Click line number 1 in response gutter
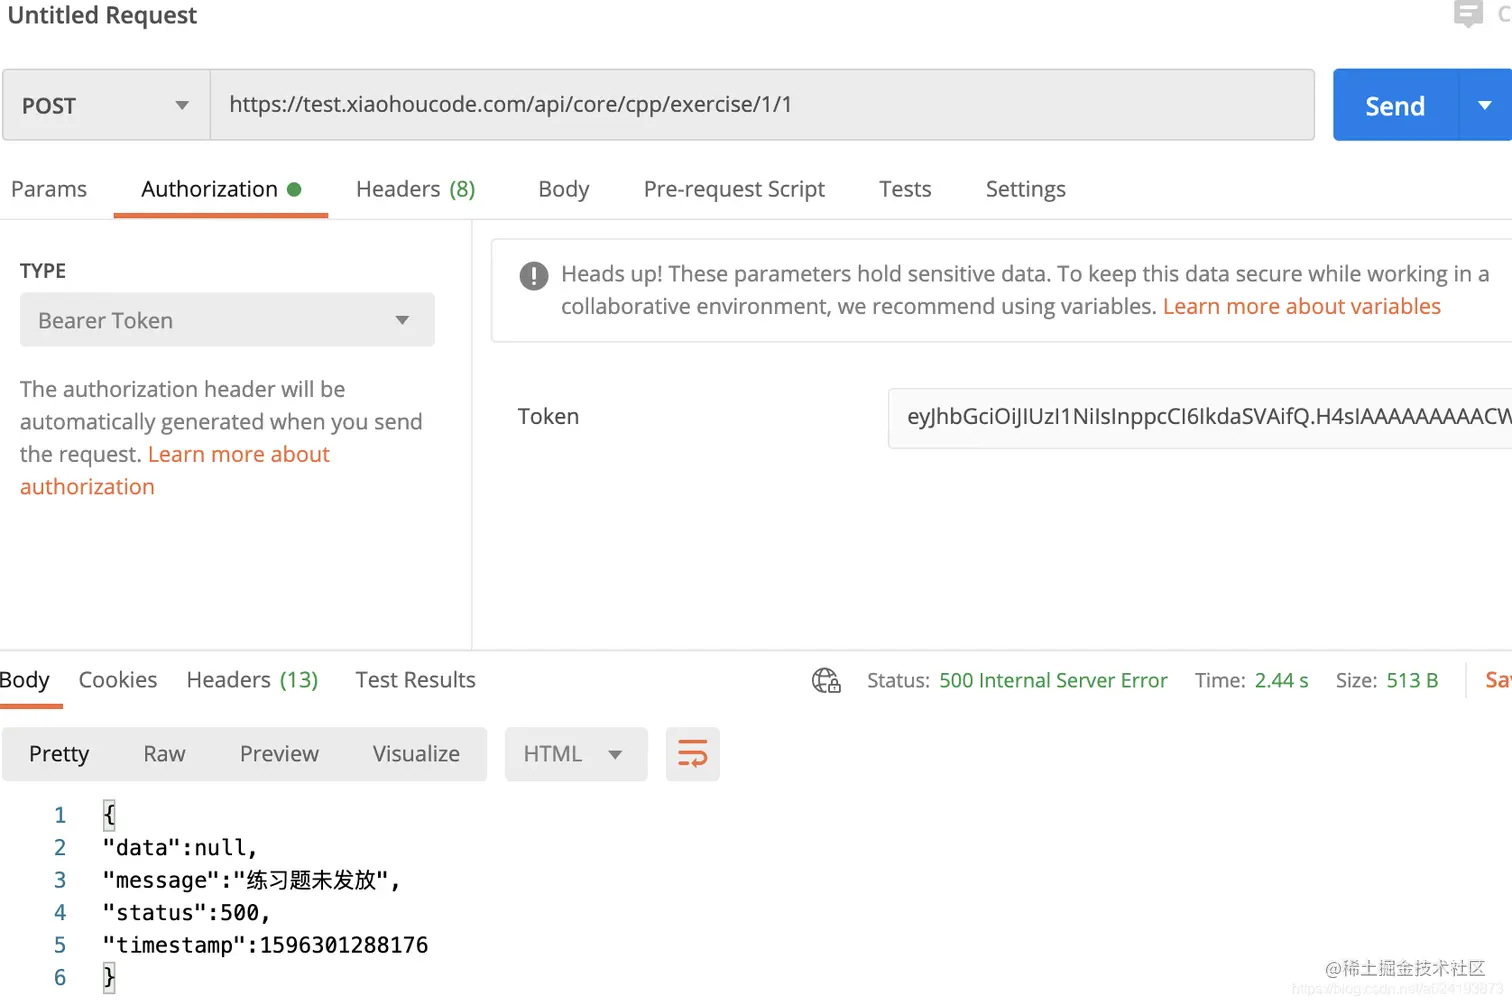The width and height of the screenshot is (1512, 1005). point(60,815)
